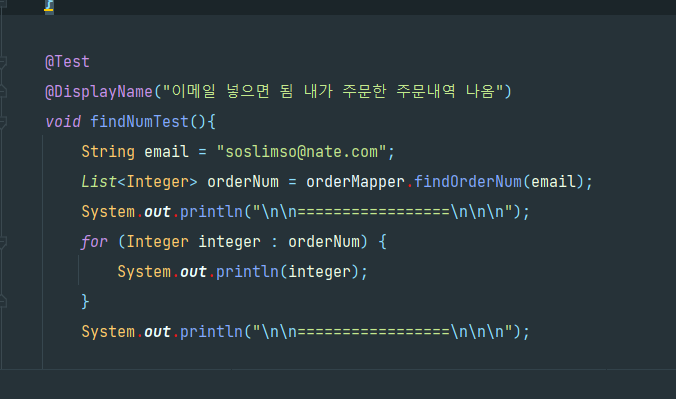Click println in first separator print statement

pos(211,212)
